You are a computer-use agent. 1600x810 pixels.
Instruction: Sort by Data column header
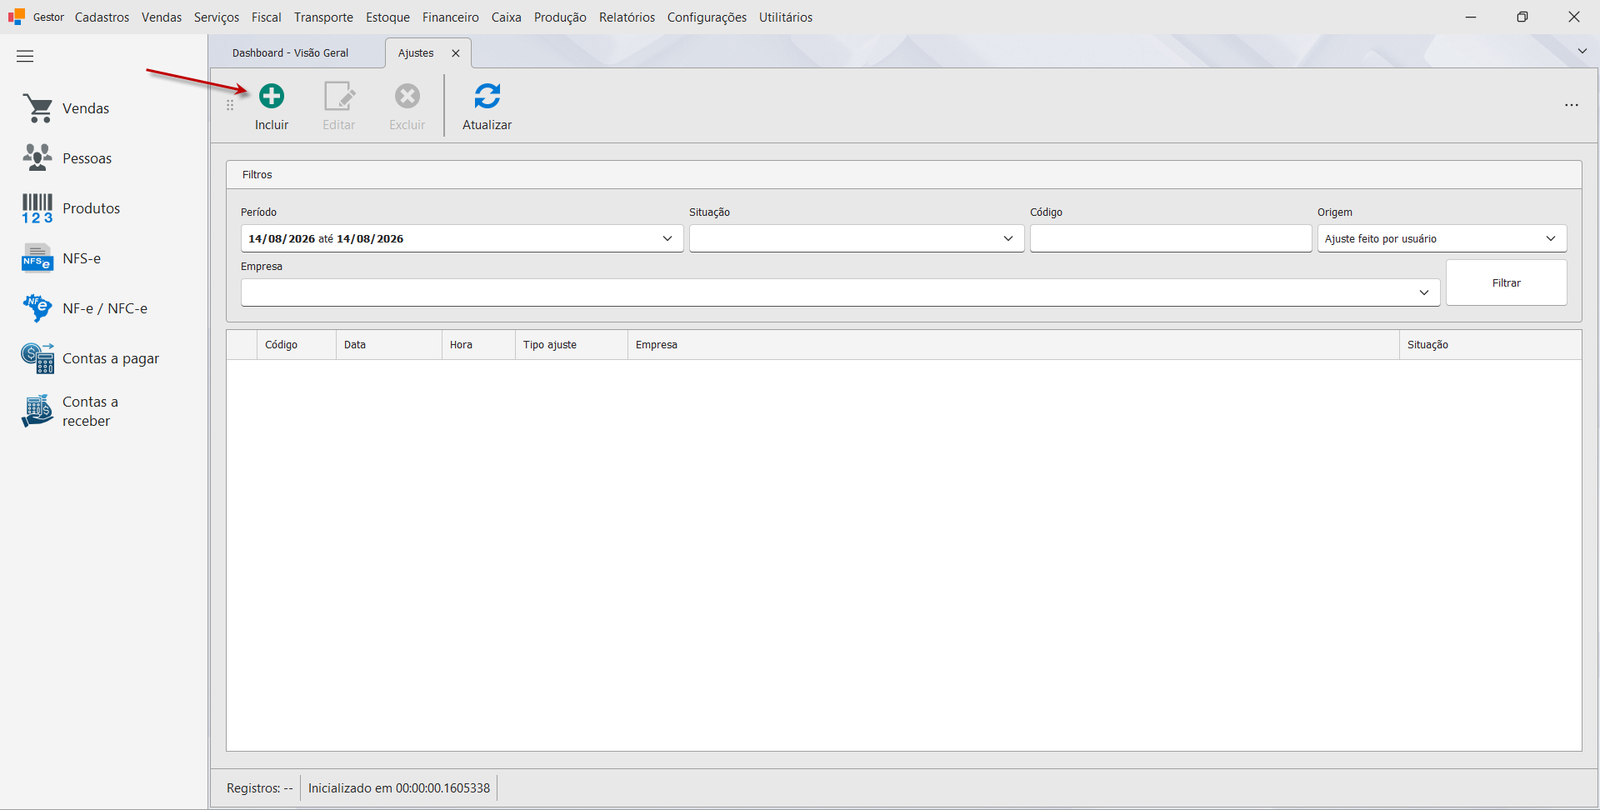point(388,345)
